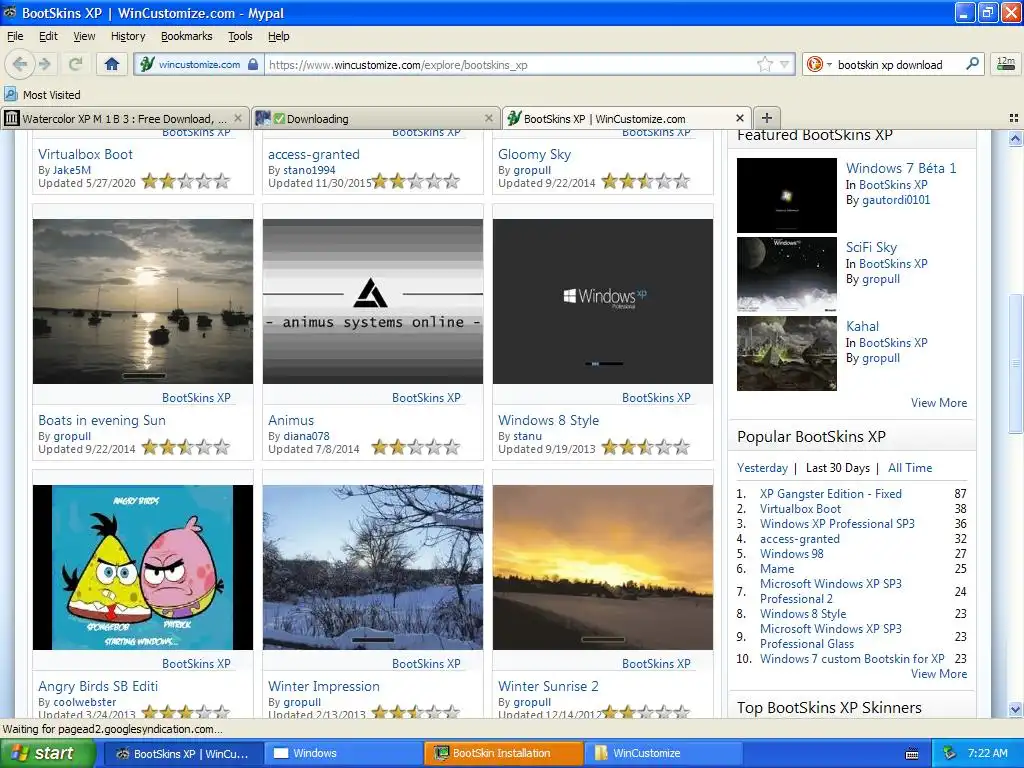Select the Yesterday popularity filter

pyautogui.click(x=762, y=468)
